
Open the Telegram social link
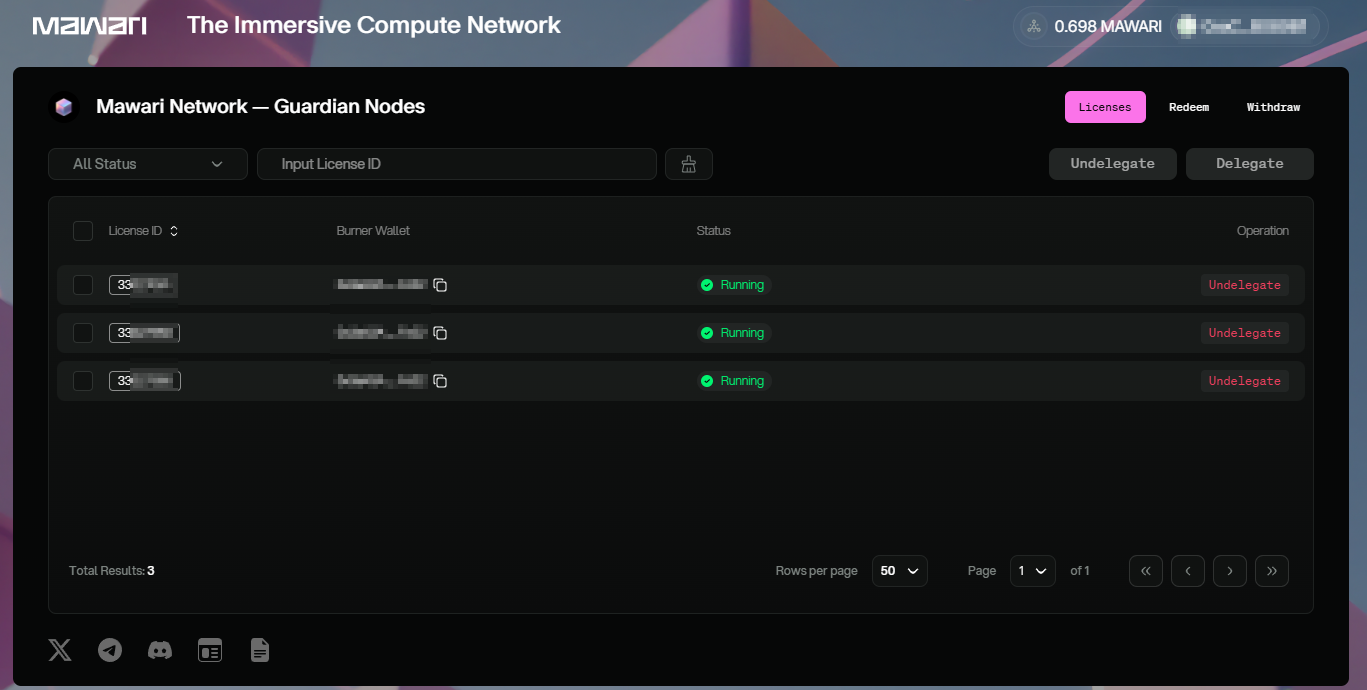[x=110, y=650]
